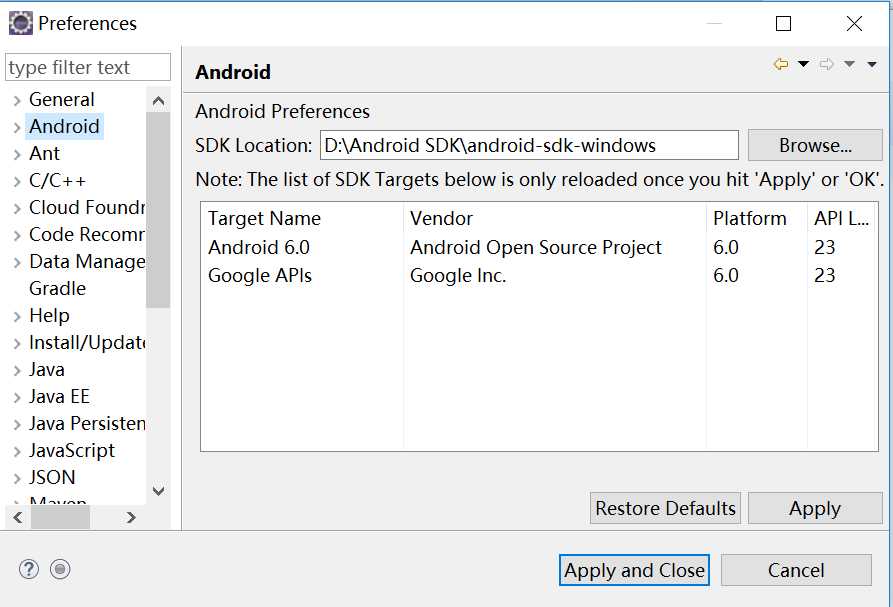Select the Android 6.0 target row
The height and width of the screenshot is (607, 893).
259,247
